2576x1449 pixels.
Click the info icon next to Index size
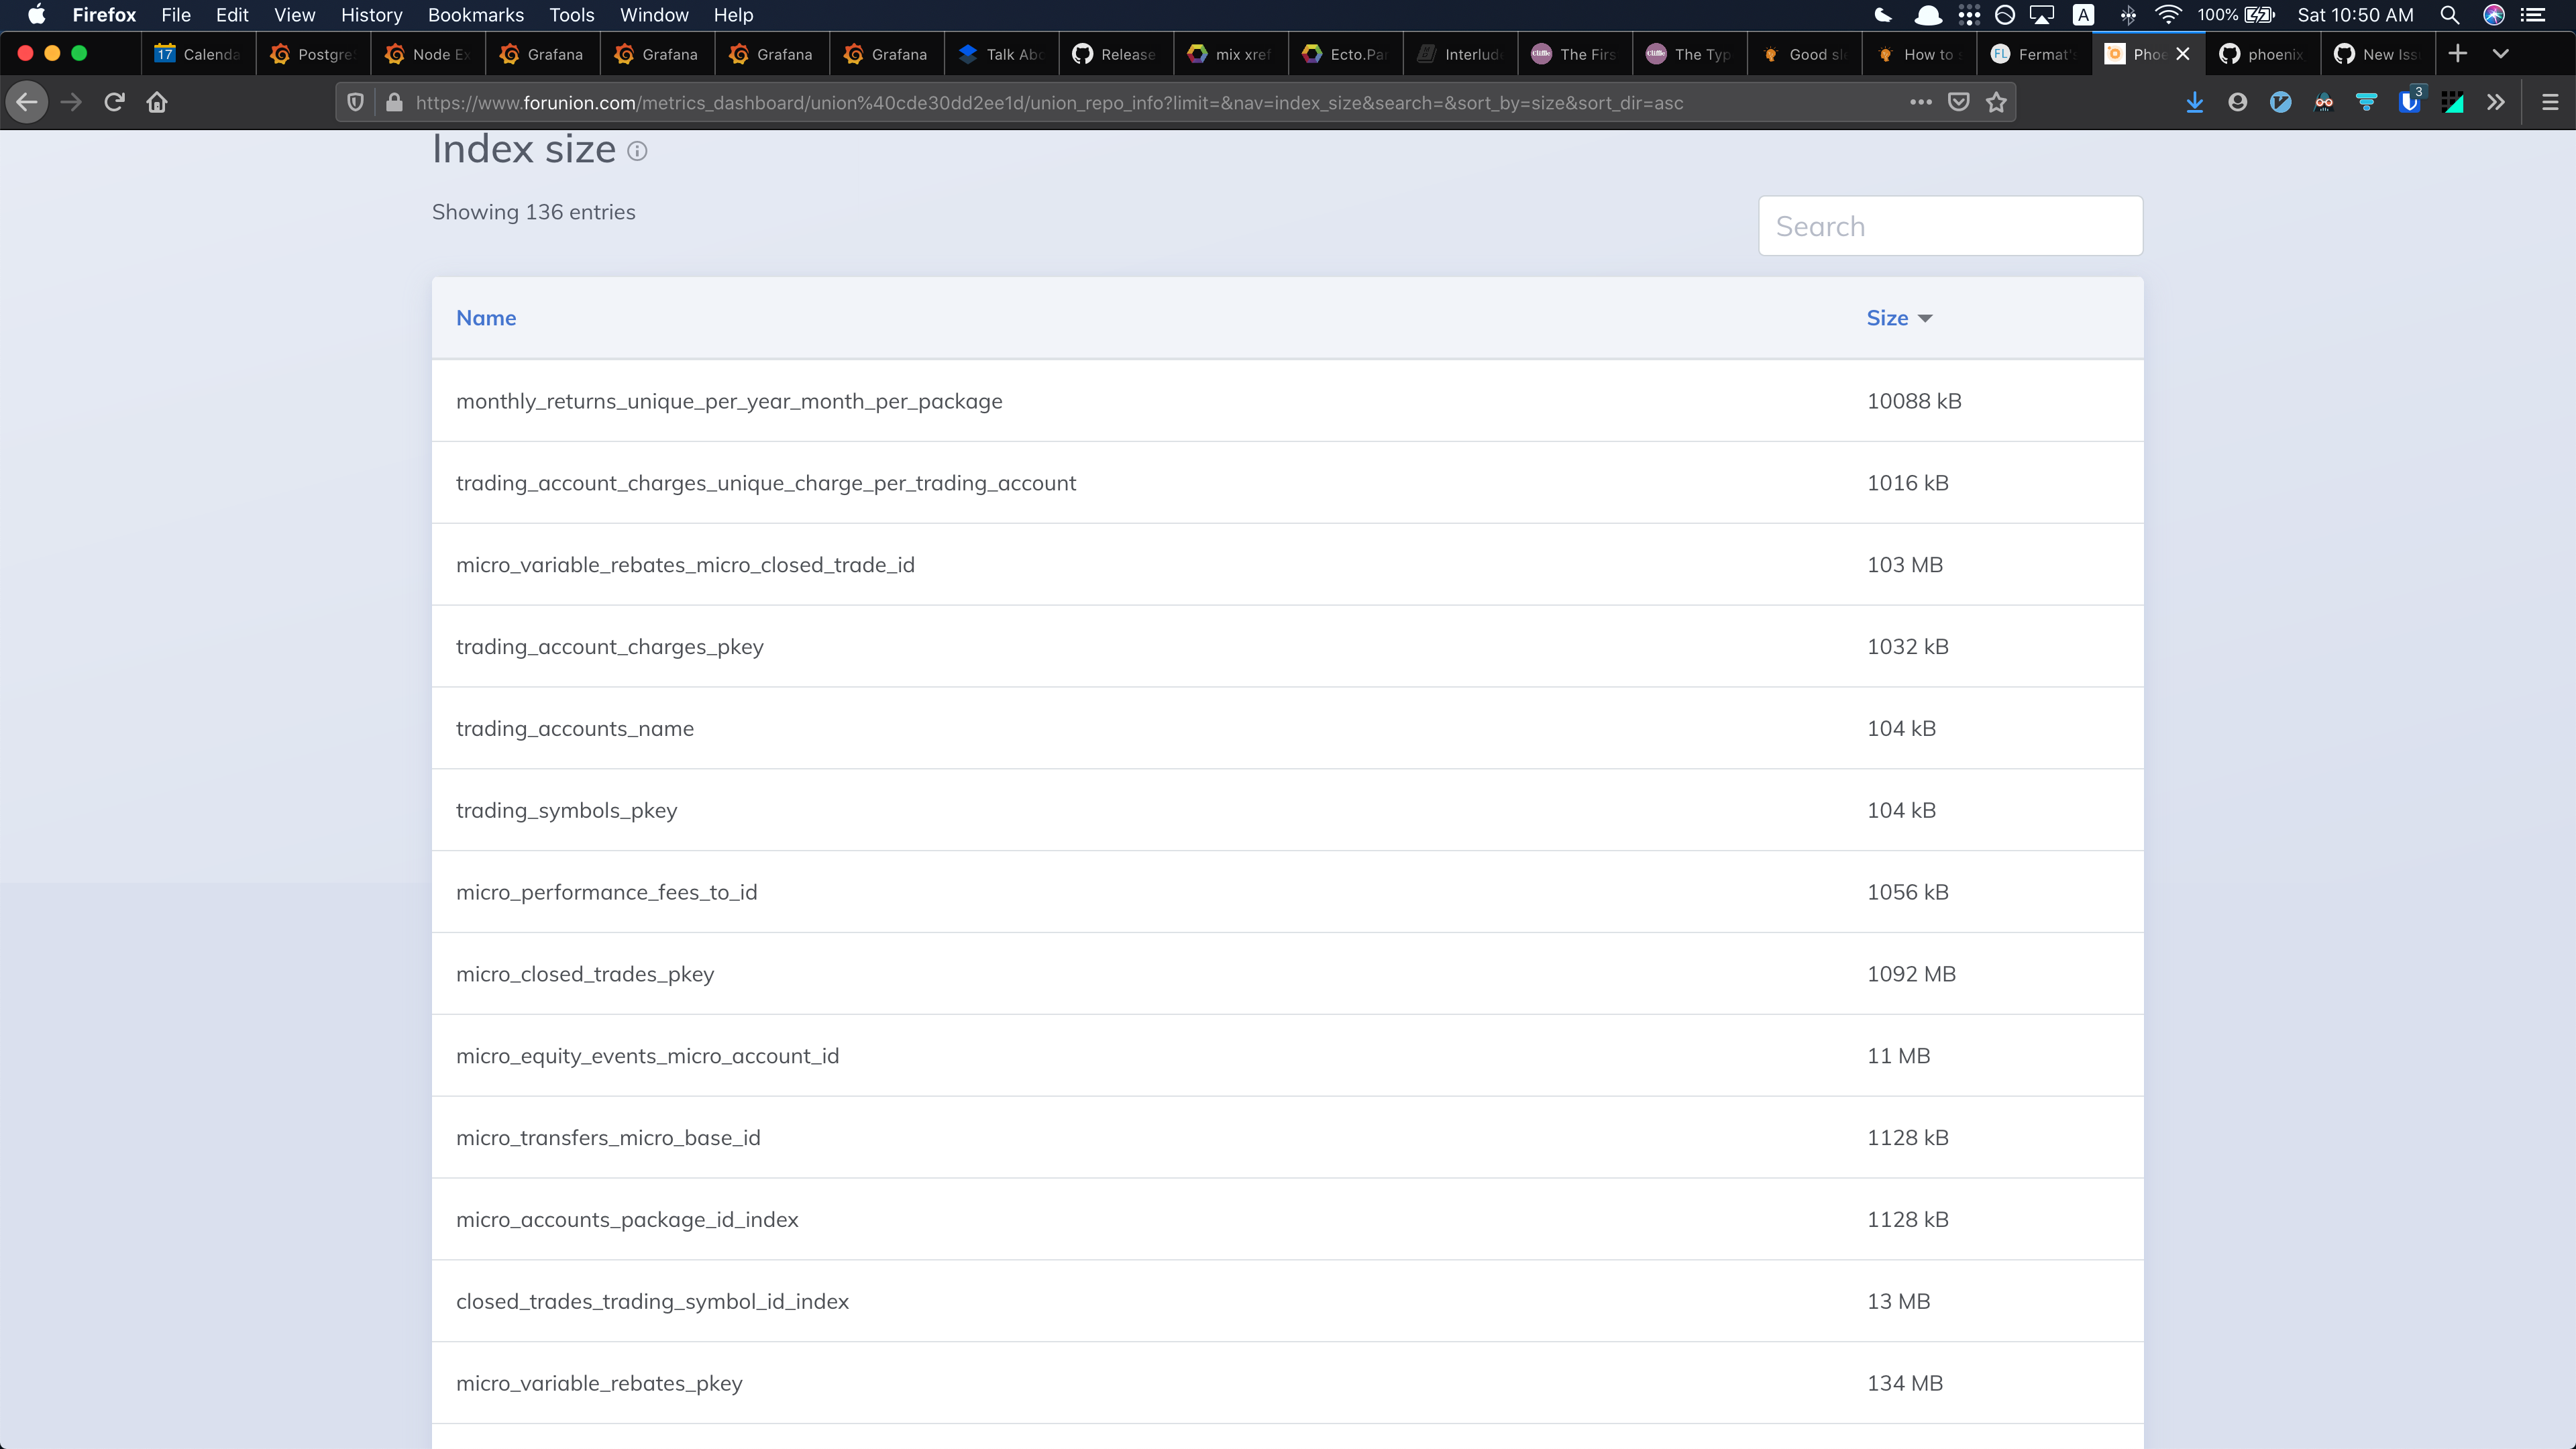point(638,151)
